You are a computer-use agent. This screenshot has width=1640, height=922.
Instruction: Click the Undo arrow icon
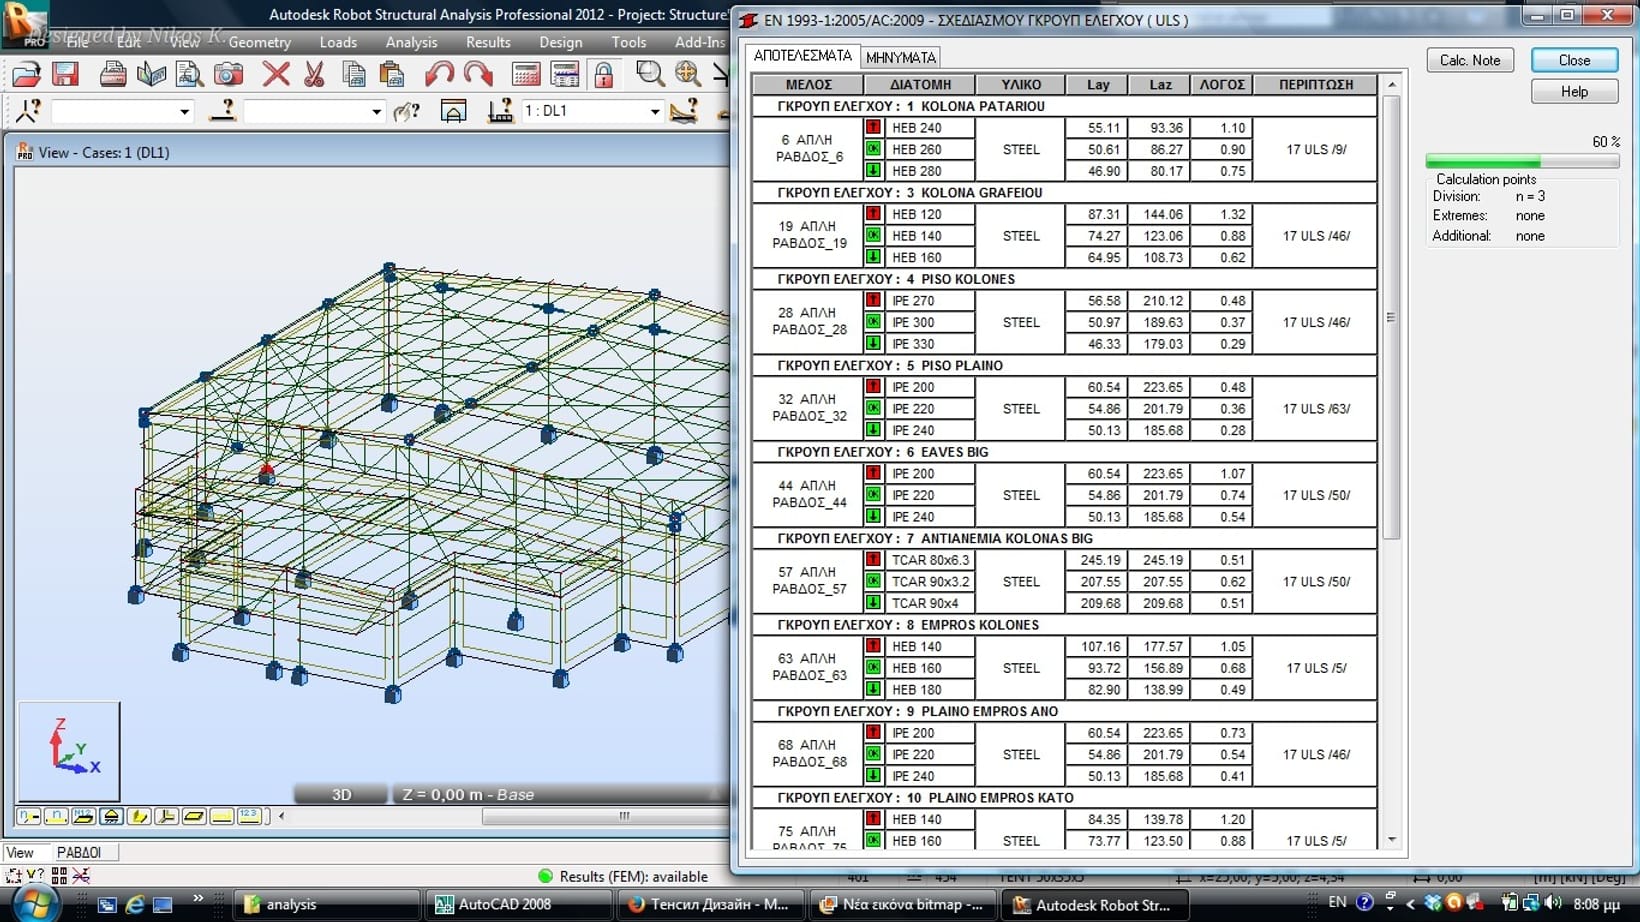[438, 74]
